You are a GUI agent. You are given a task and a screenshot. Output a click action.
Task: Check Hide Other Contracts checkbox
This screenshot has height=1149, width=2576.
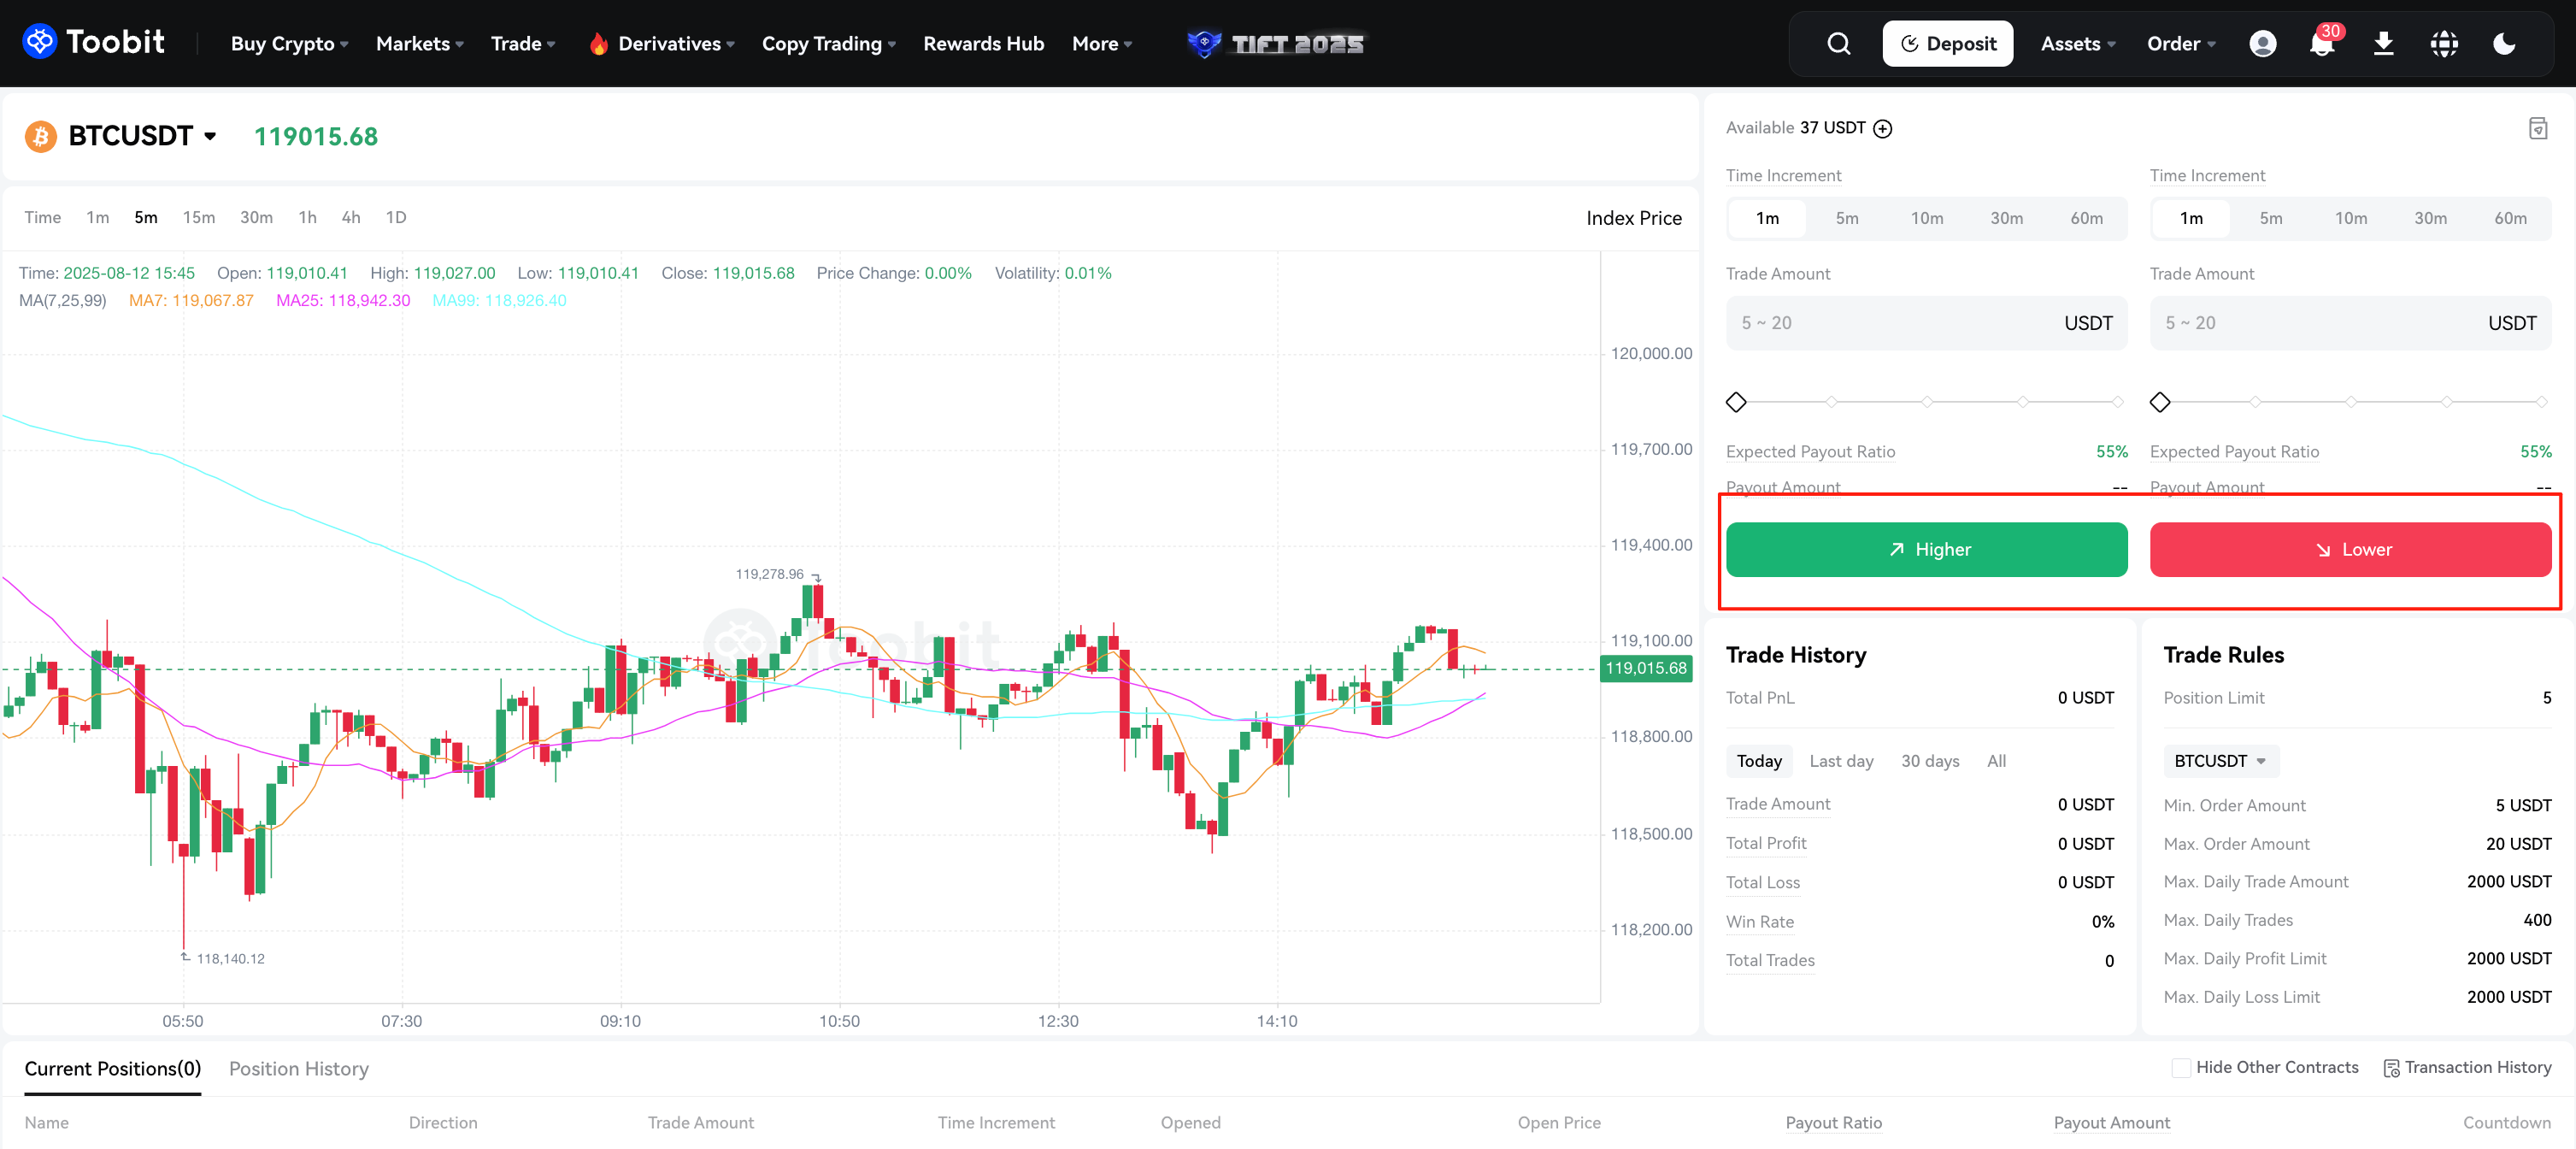click(2181, 1067)
